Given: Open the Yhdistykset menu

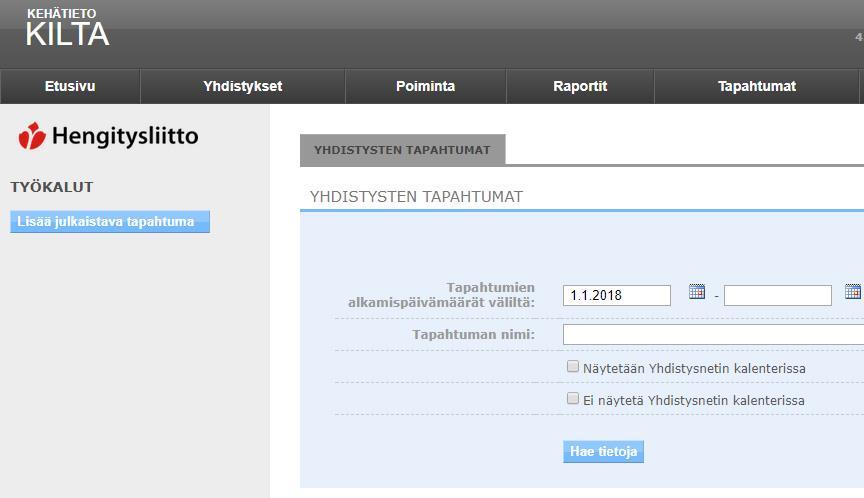Looking at the screenshot, I should [x=242, y=86].
